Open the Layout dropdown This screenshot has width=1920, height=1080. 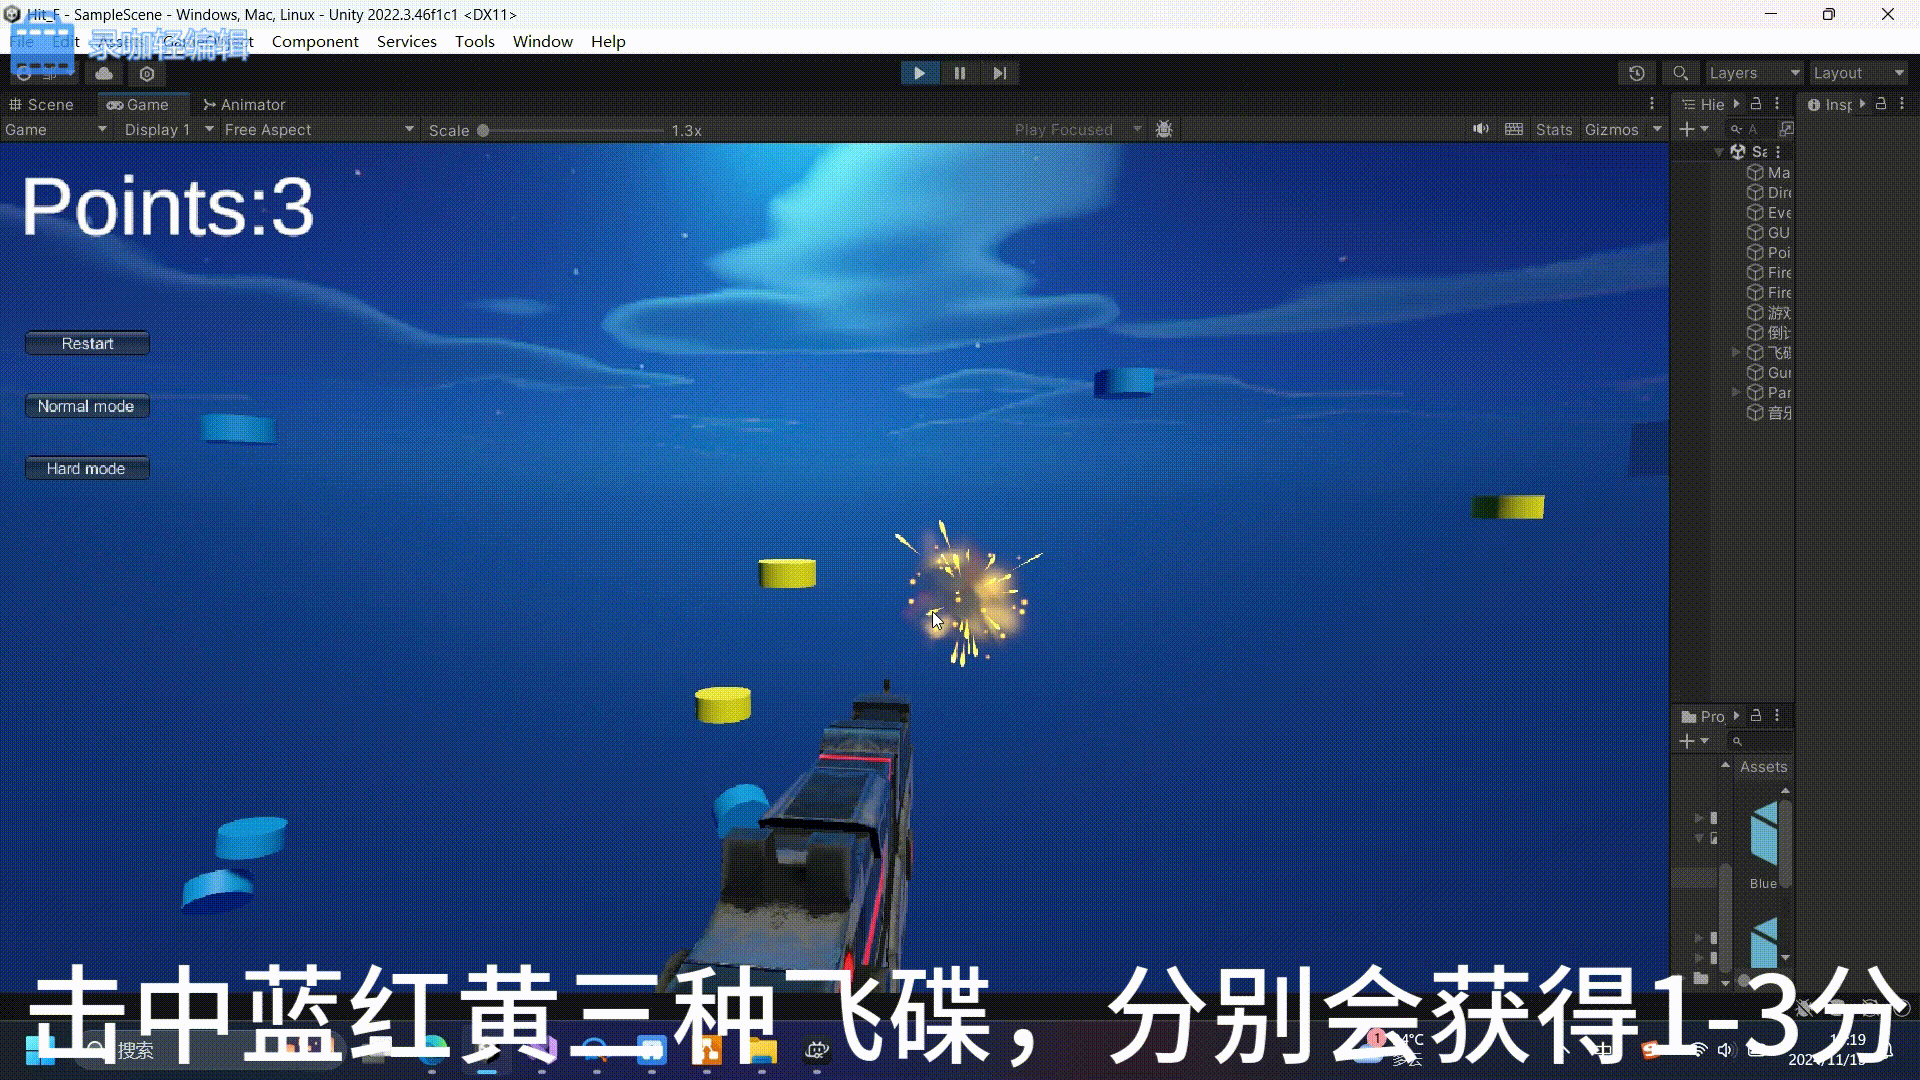[1858, 73]
